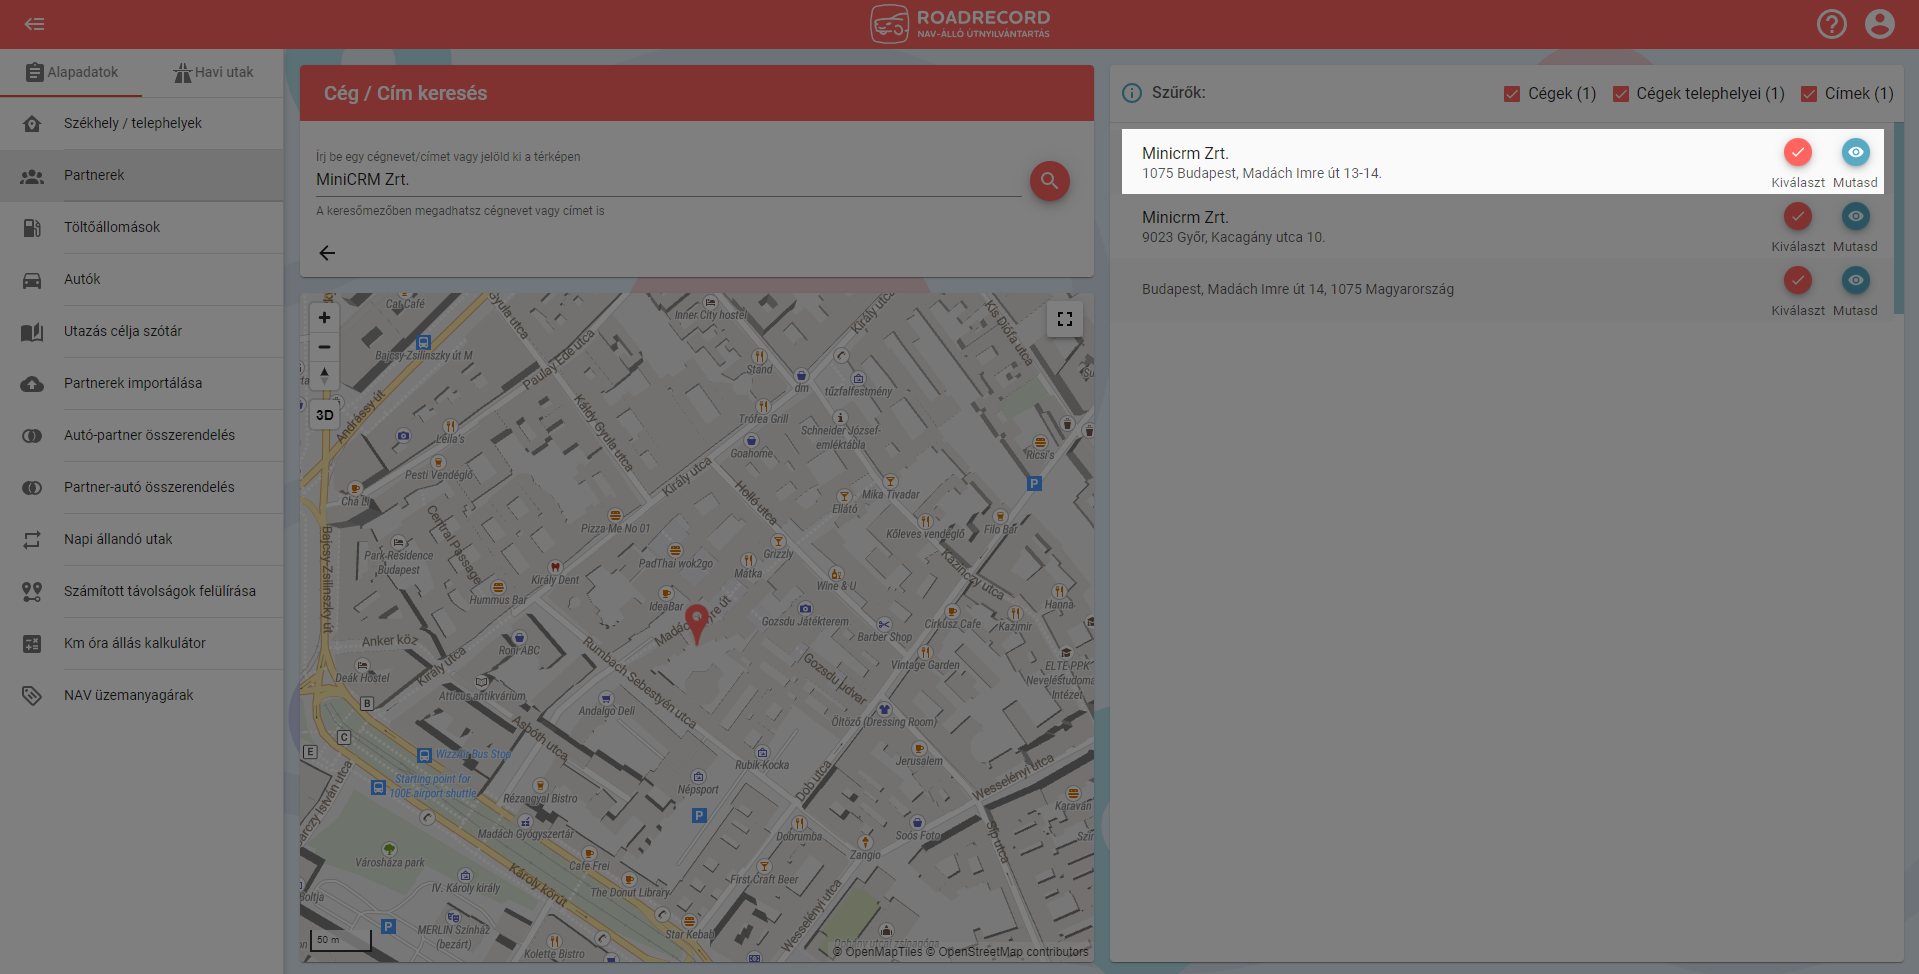Collapse the sidebar with the back-arrow menu icon
Screen dimensions: 1919x974
[x=34, y=24]
